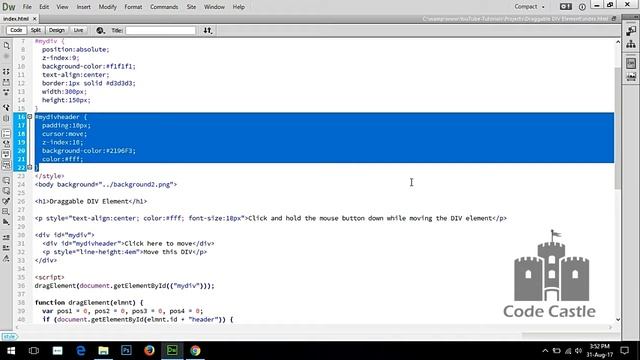Open the Help menu
The image size is (640, 360).
(238, 7)
